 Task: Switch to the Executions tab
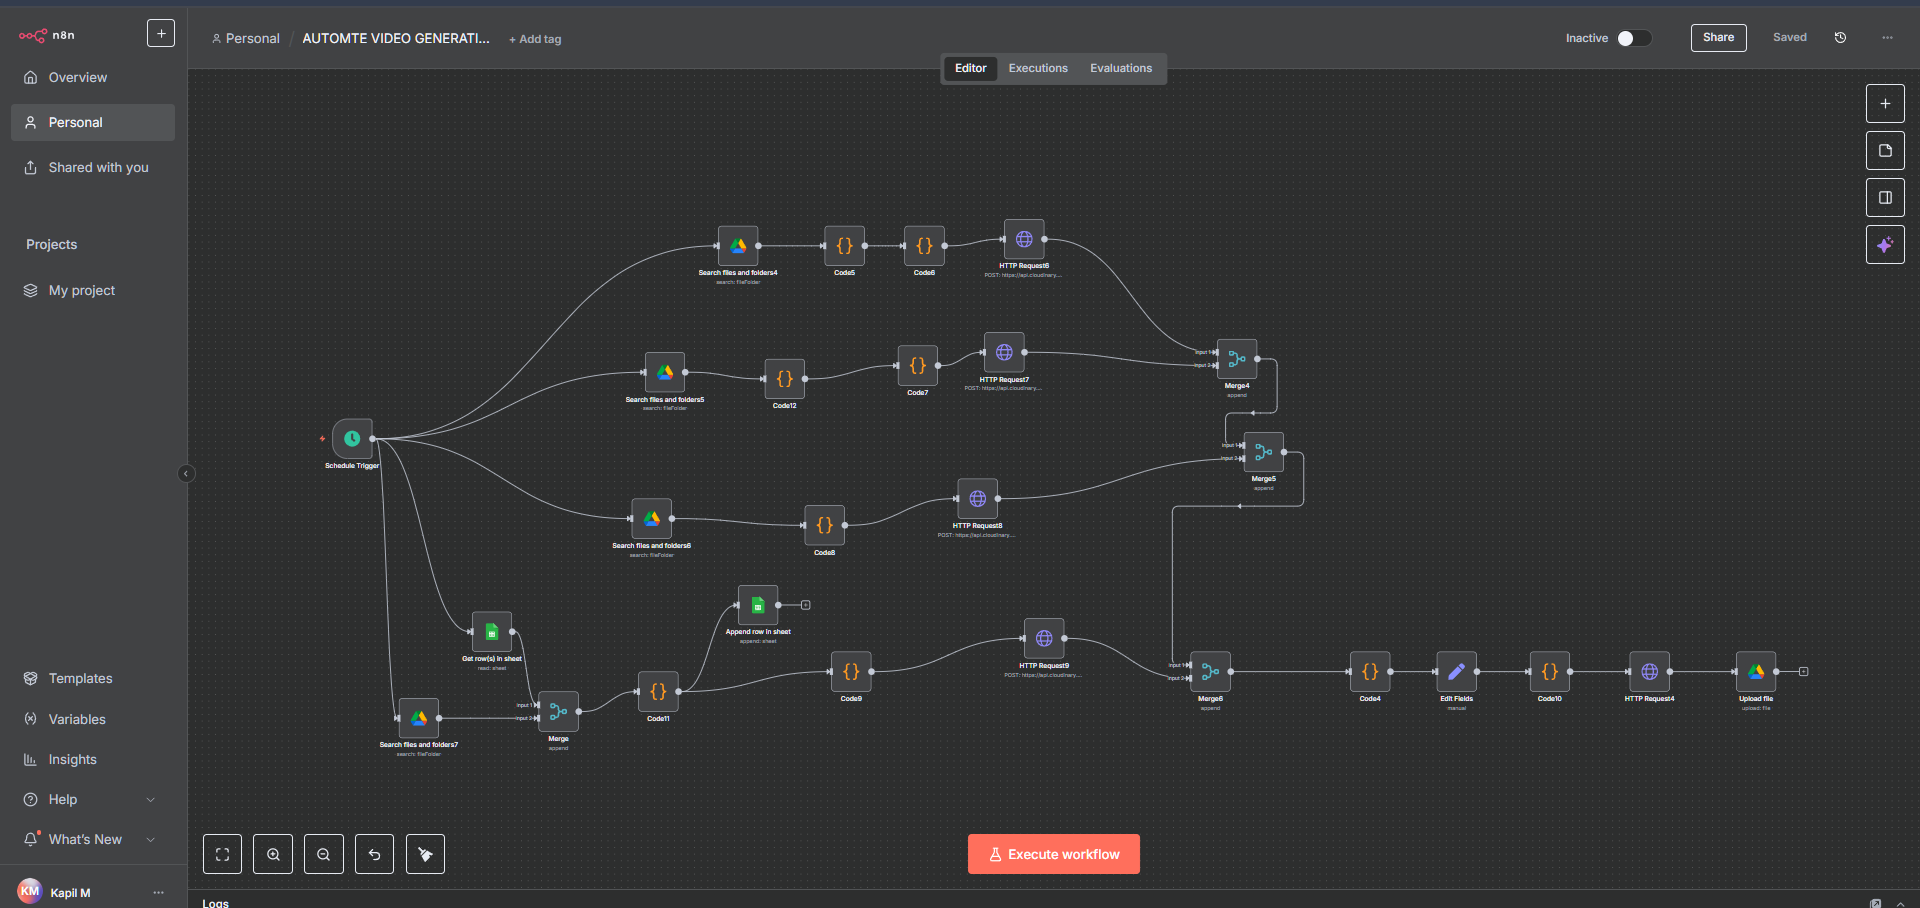[1037, 68]
